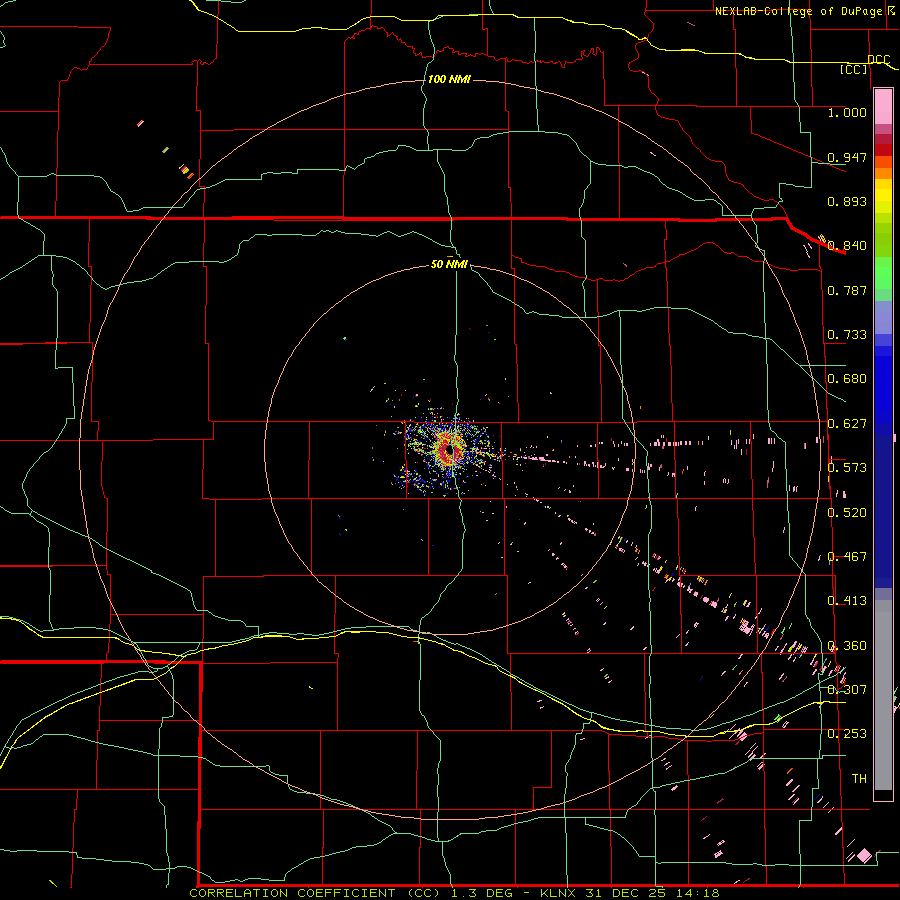Click the 0.253 scale value
The width and height of the screenshot is (900, 900).
pos(847,734)
